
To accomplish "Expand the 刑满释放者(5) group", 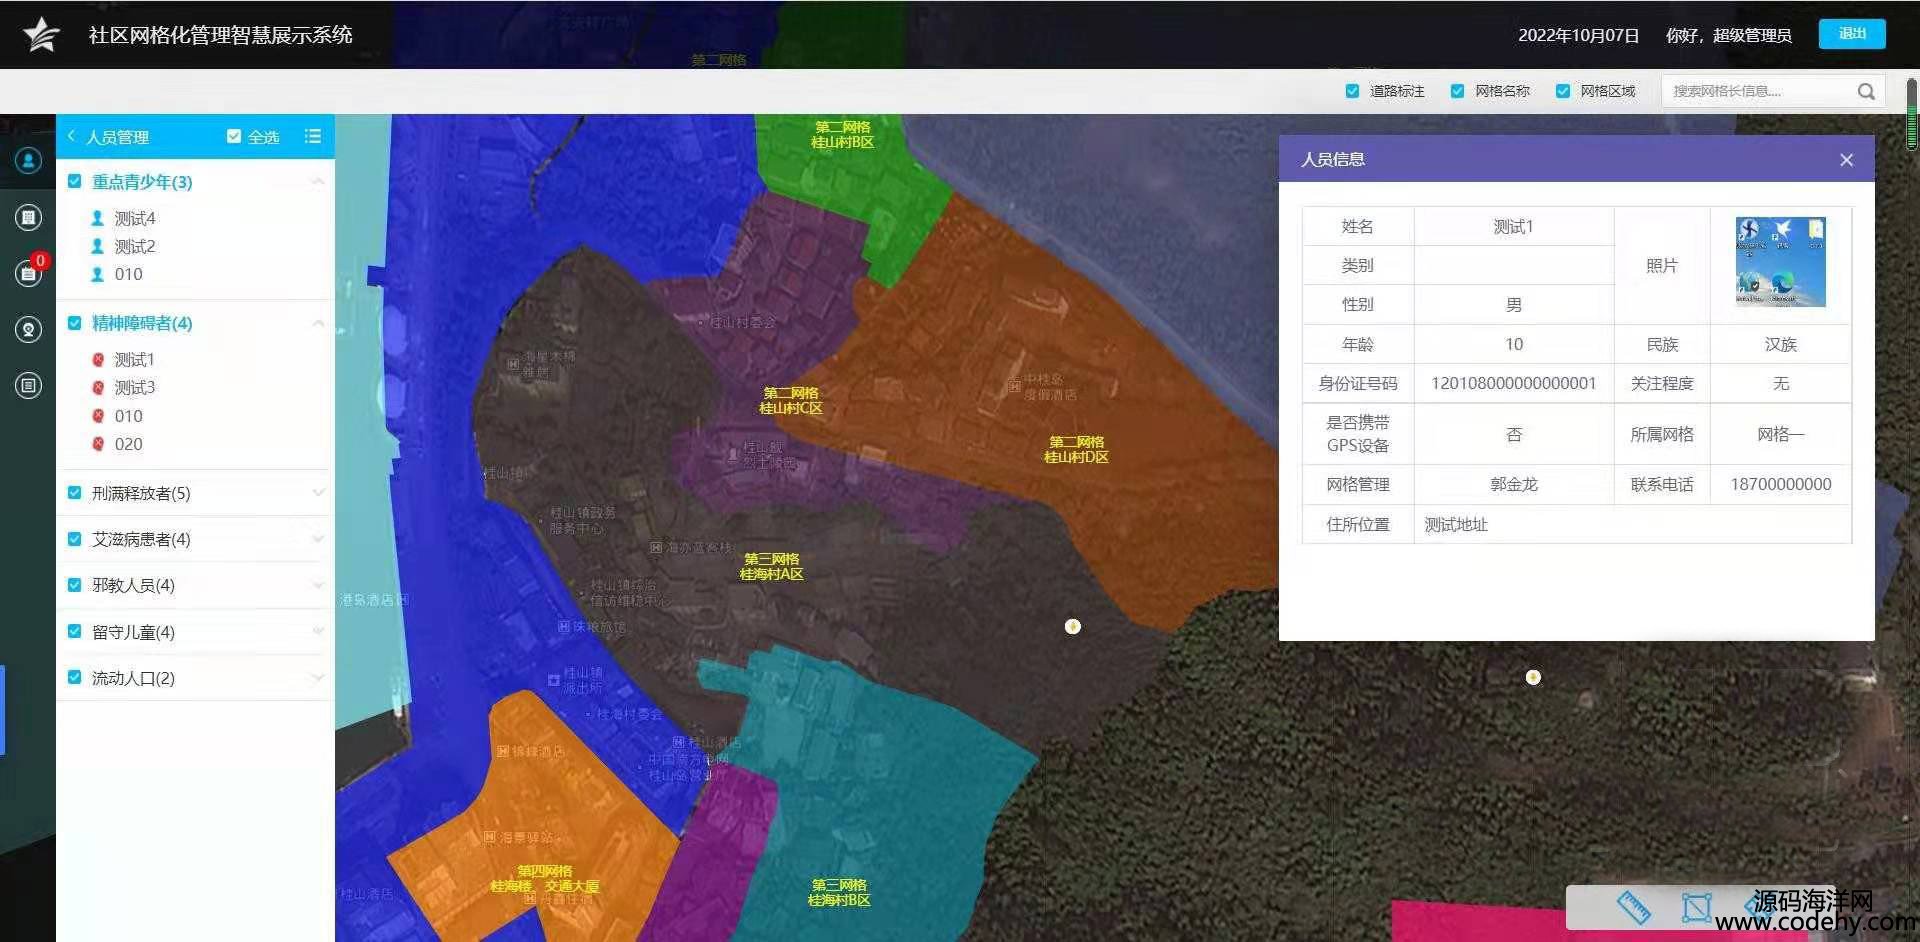I will tap(318, 493).
